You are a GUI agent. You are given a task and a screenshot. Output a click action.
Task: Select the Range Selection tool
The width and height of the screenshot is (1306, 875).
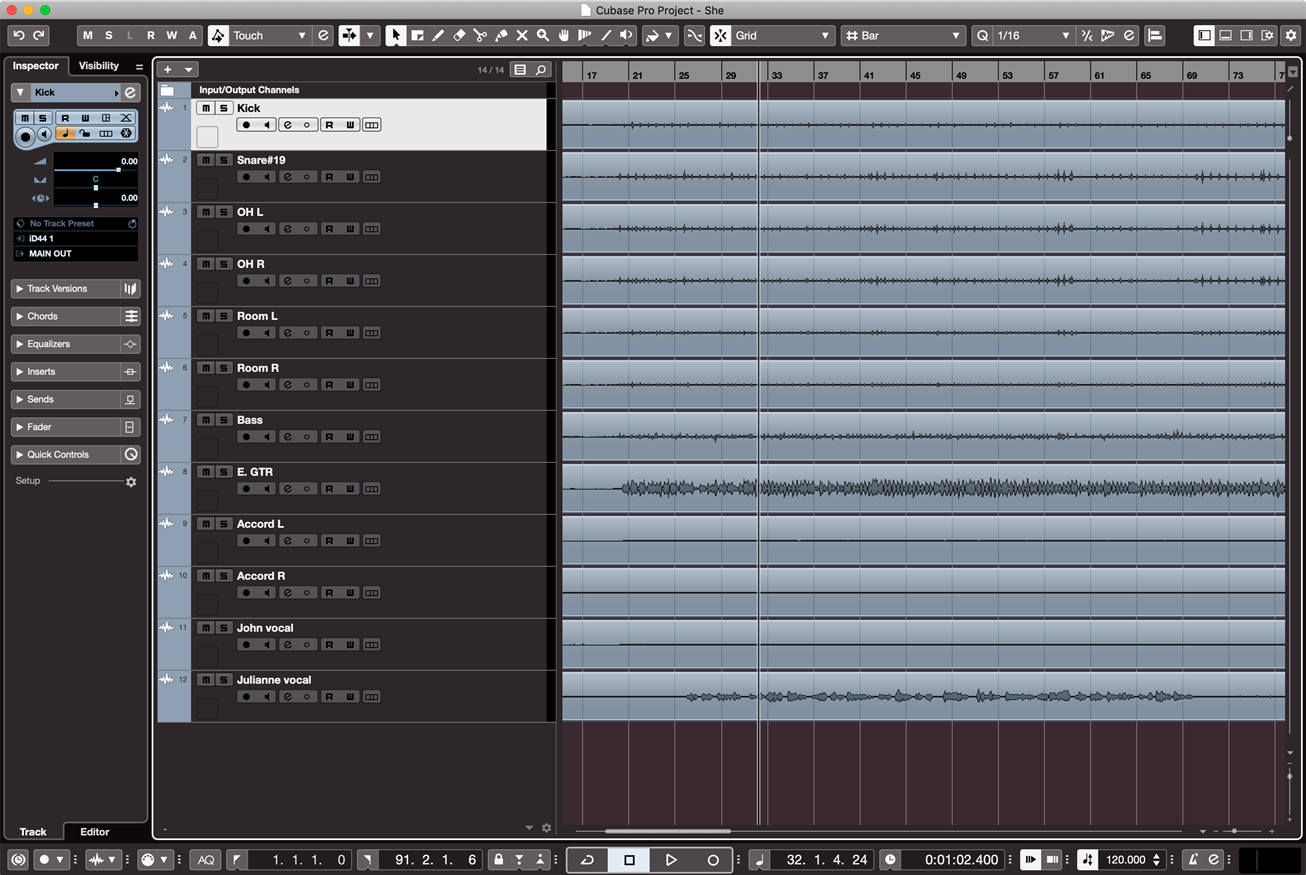tap(417, 35)
